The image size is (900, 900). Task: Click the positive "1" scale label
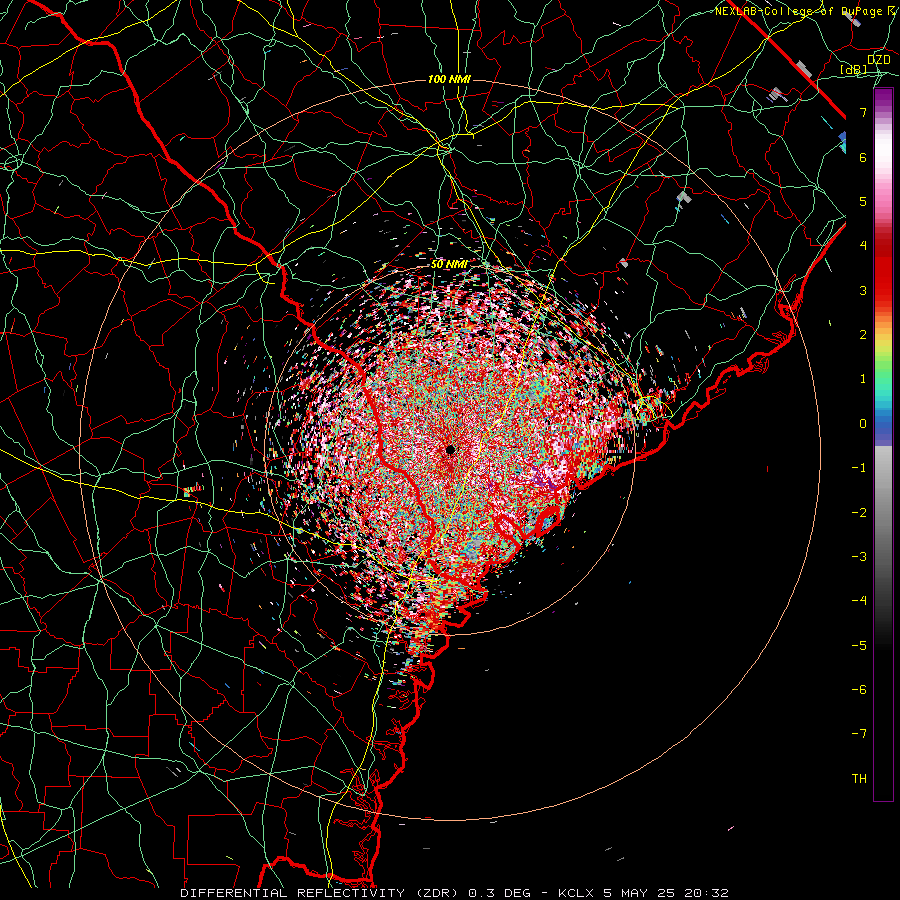pyautogui.click(x=863, y=379)
